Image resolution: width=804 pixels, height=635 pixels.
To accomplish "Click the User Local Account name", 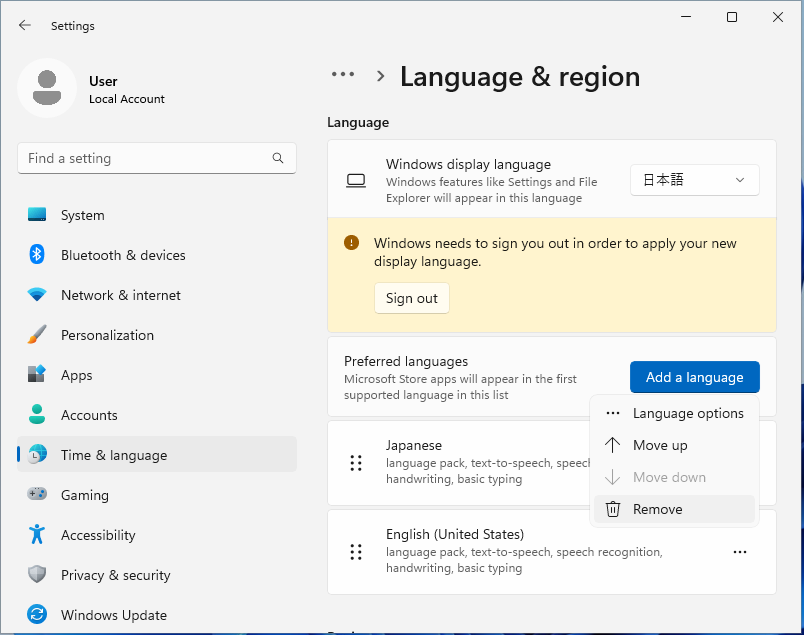I will click(127, 90).
